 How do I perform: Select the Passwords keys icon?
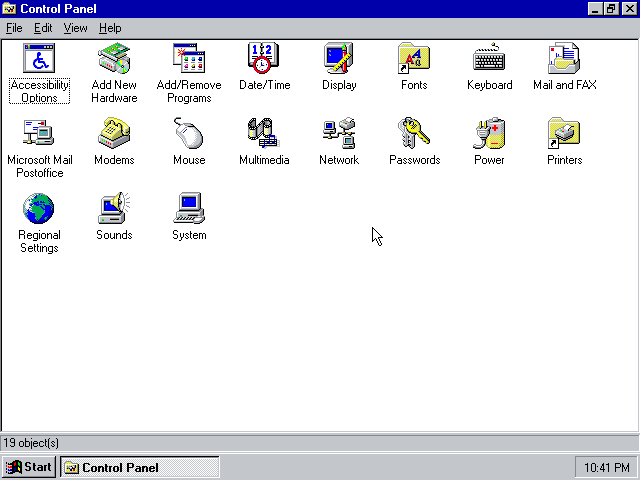(414, 133)
